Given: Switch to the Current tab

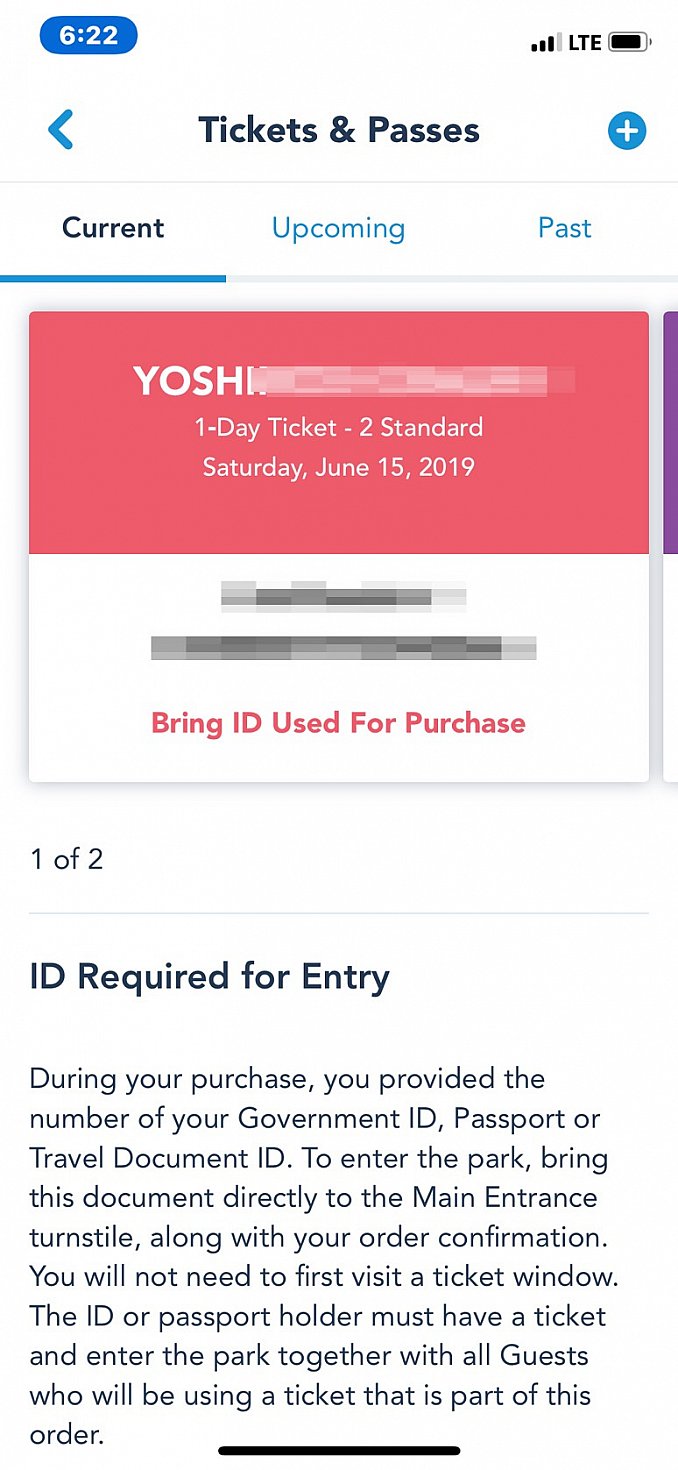Looking at the screenshot, I should coord(113,228).
